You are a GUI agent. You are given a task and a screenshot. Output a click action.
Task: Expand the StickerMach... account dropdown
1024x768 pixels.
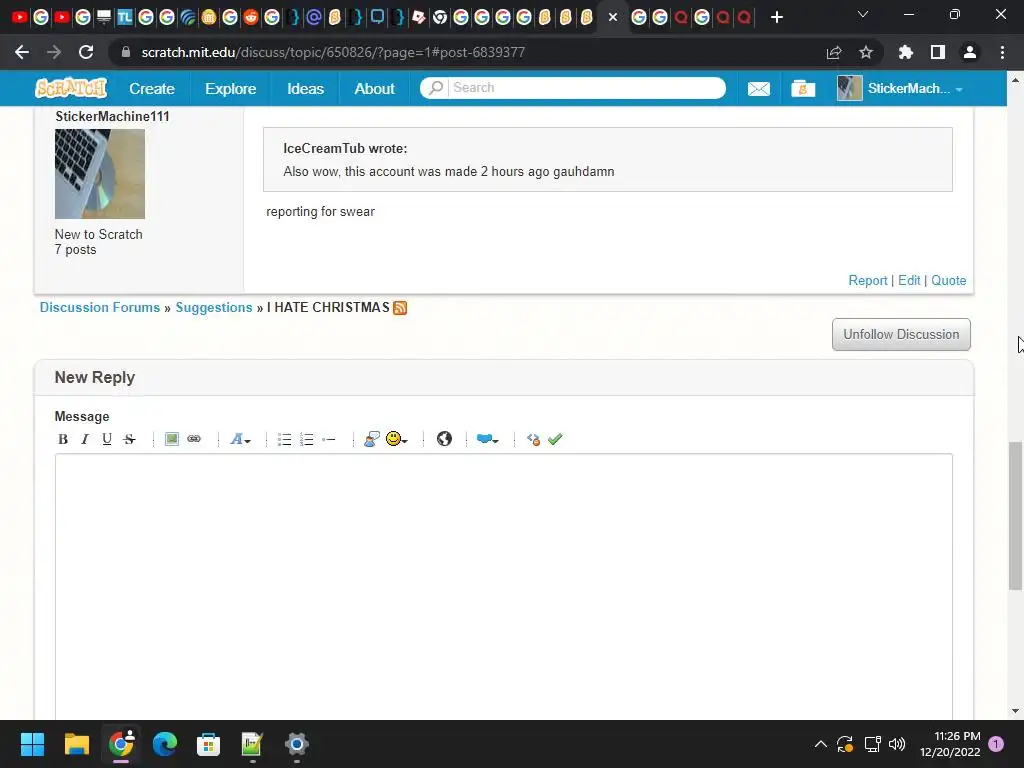coord(901,89)
